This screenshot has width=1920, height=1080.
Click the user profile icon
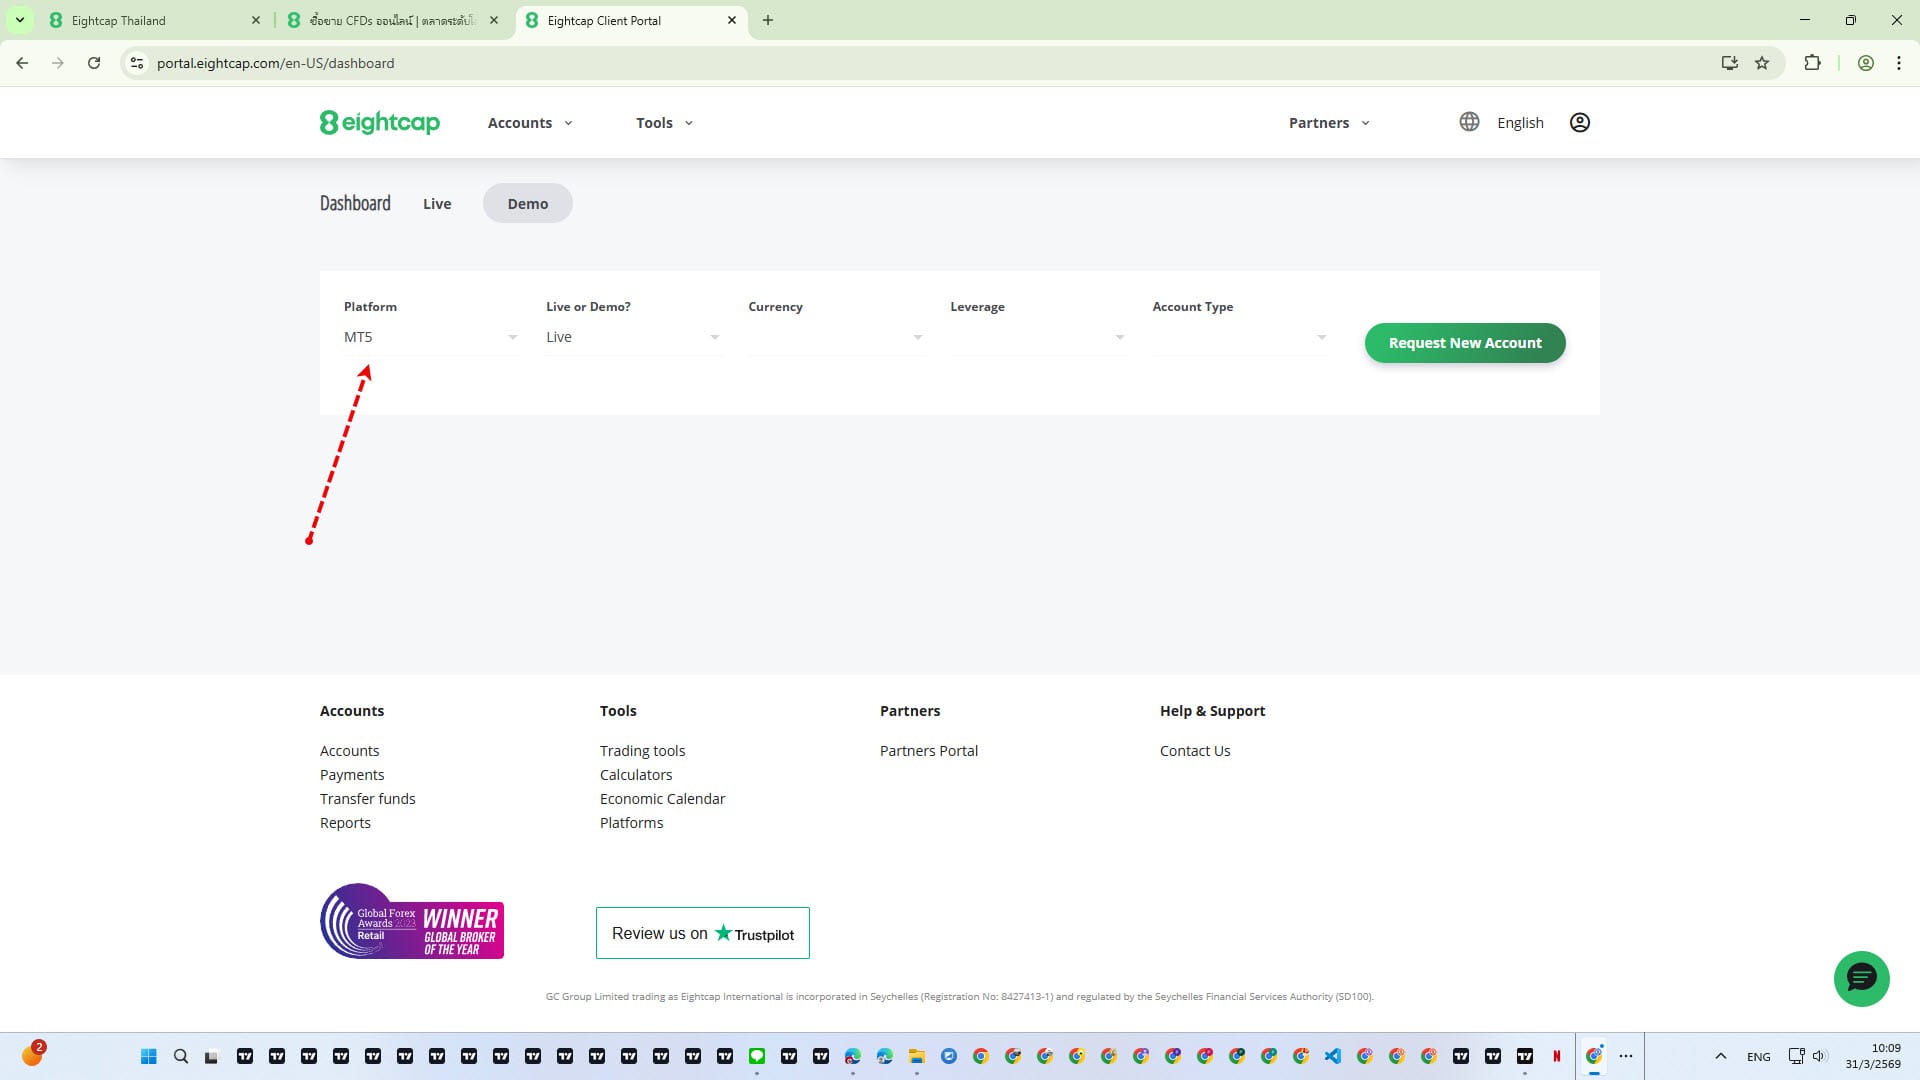(1579, 122)
